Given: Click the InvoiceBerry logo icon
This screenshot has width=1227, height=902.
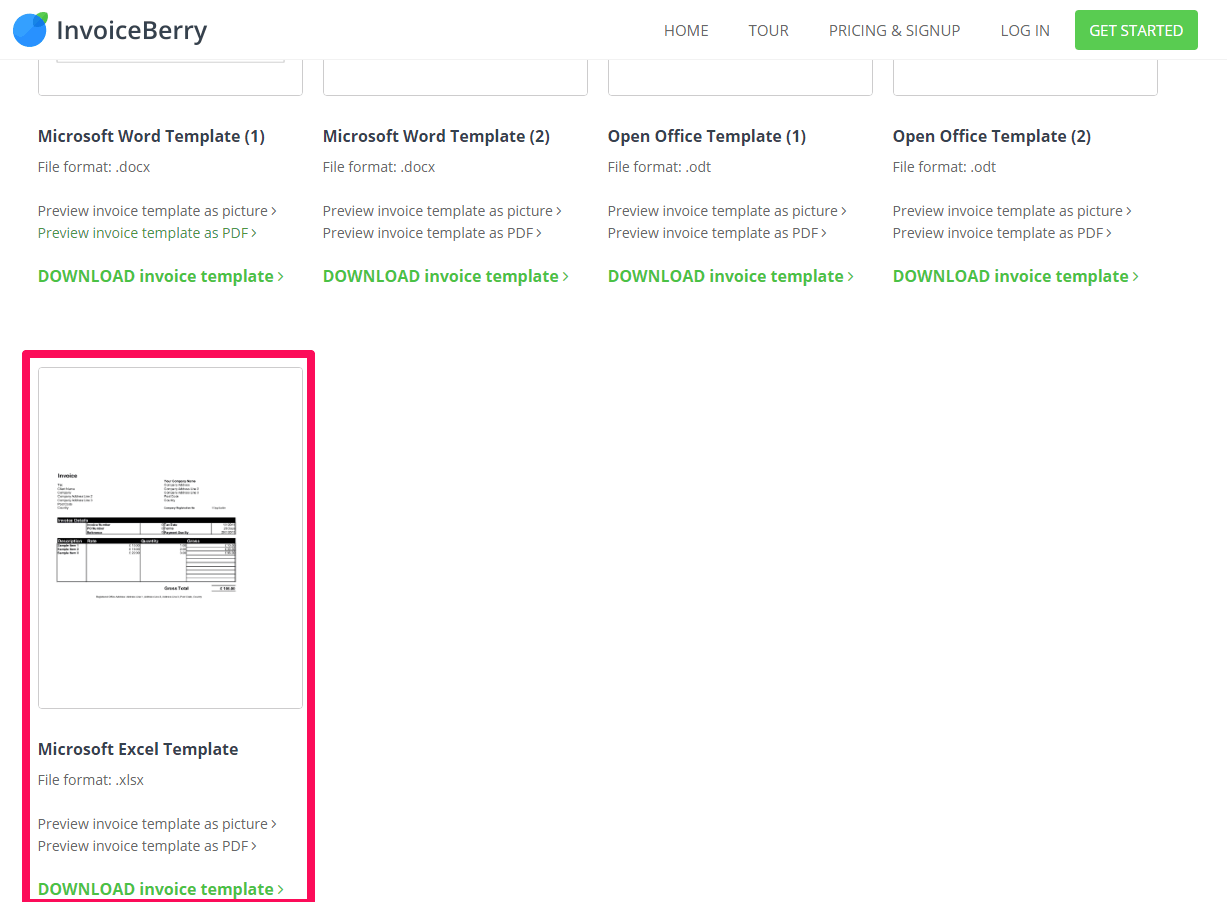Looking at the screenshot, I should click(30, 30).
